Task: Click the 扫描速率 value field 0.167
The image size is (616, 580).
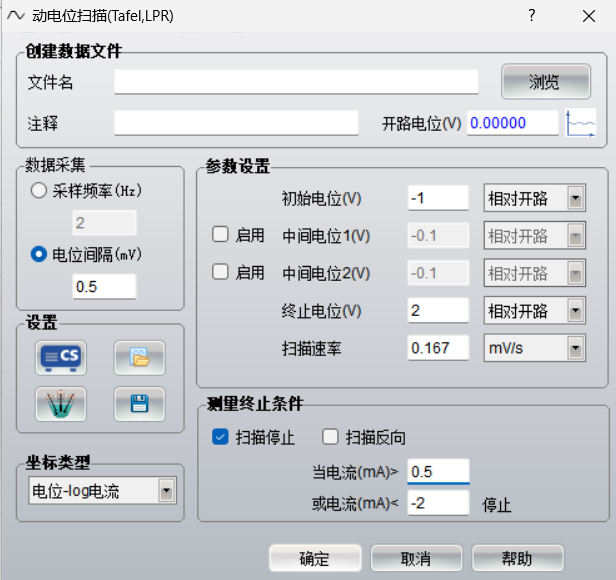Action: click(438, 348)
